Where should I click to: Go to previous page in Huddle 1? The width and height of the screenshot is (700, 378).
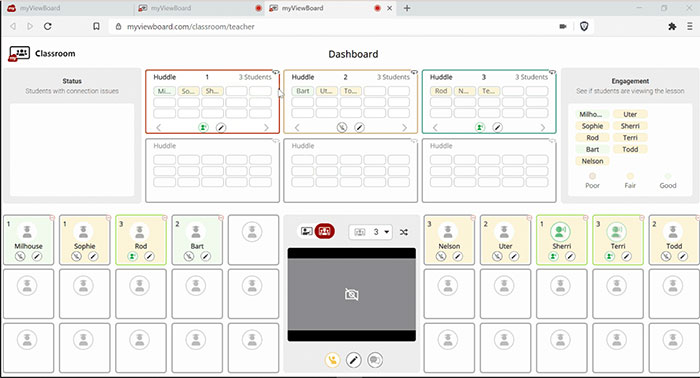[158, 128]
